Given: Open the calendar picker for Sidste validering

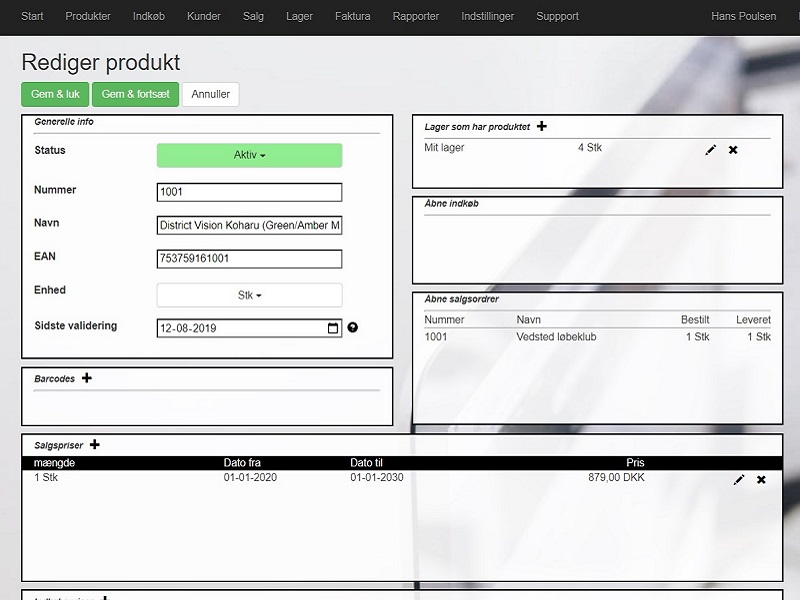Looking at the screenshot, I should click(x=333, y=328).
